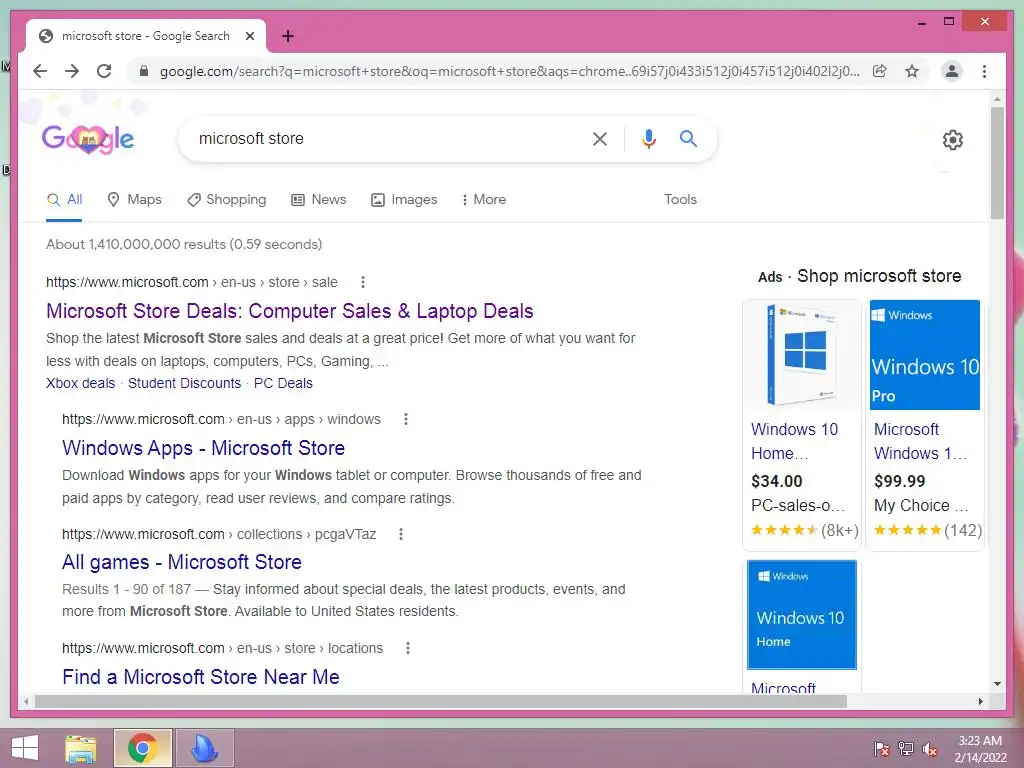Image resolution: width=1024 pixels, height=768 pixels.
Task: Click the Google Valentine doodle logo
Action: point(88,138)
